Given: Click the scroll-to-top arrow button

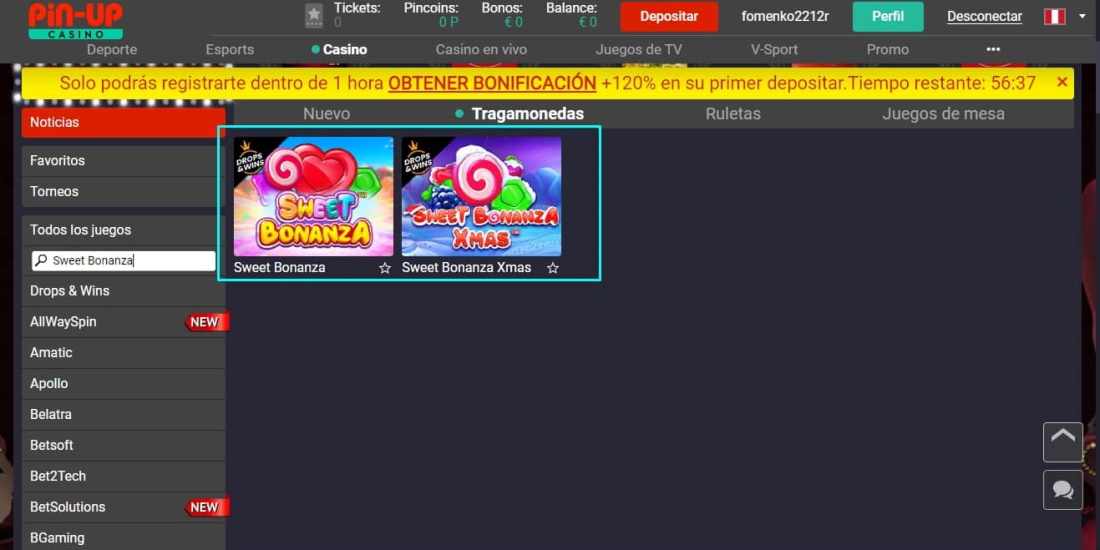Looking at the screenshot, I should [x=1063, y=442].
